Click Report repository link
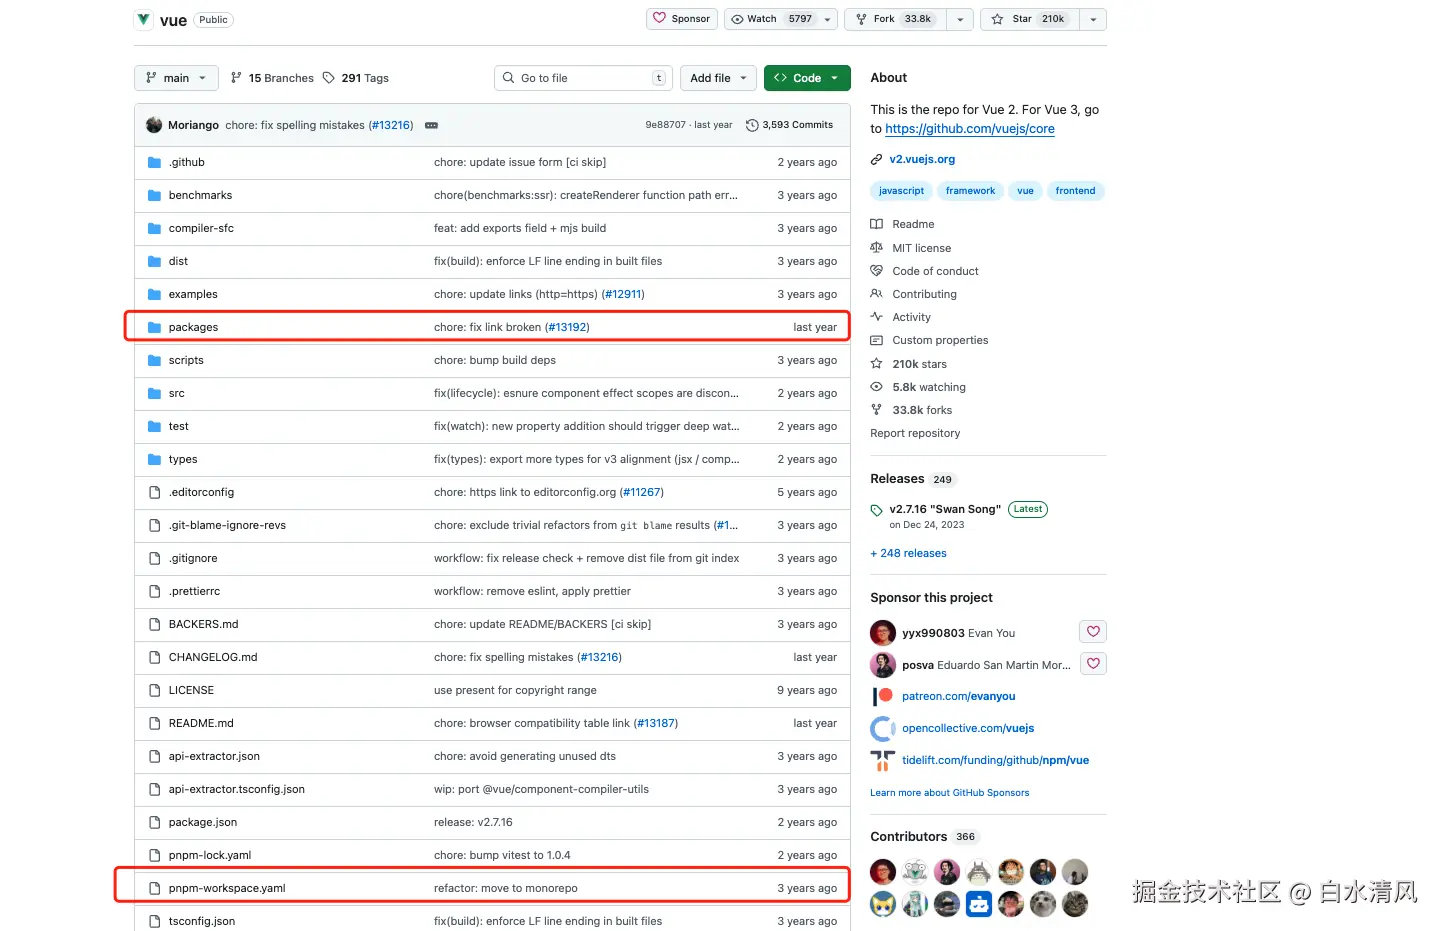 pos(915,433)
